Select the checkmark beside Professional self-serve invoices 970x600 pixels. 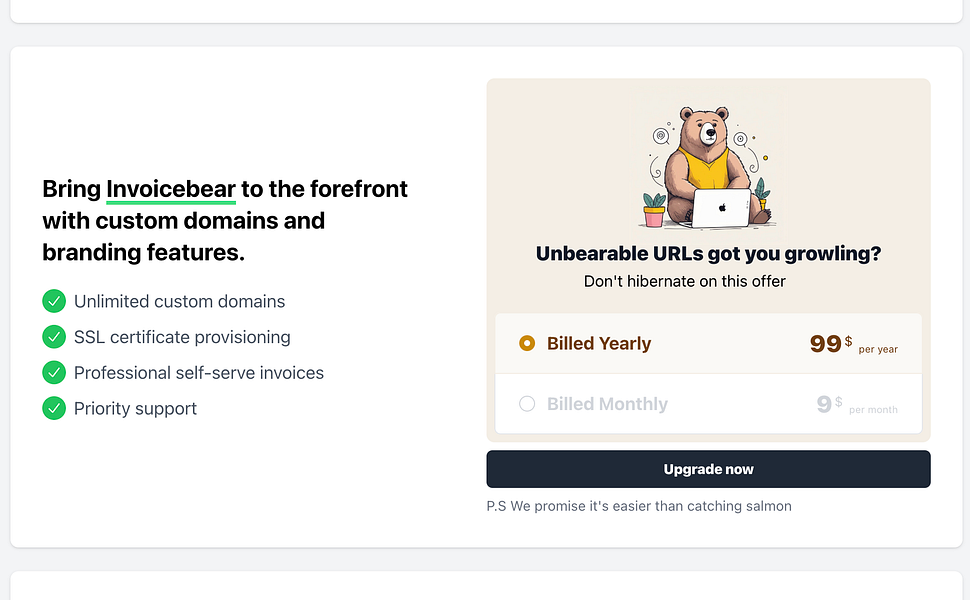[54, 372]
